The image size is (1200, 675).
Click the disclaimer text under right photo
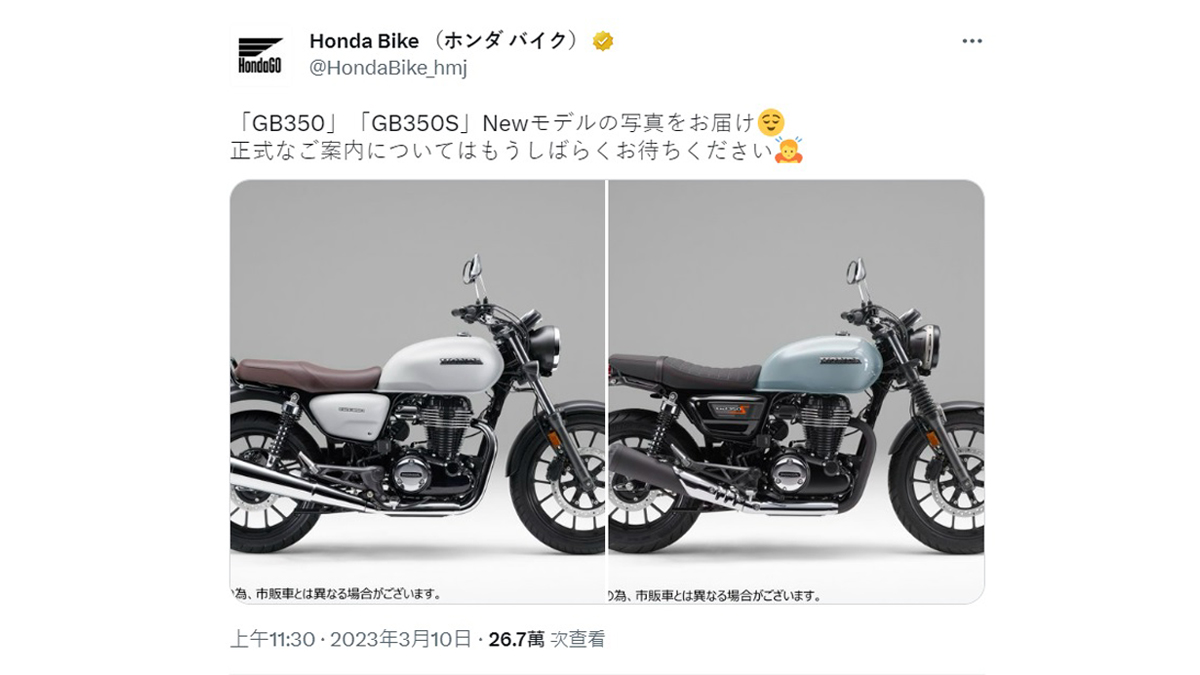714,595
